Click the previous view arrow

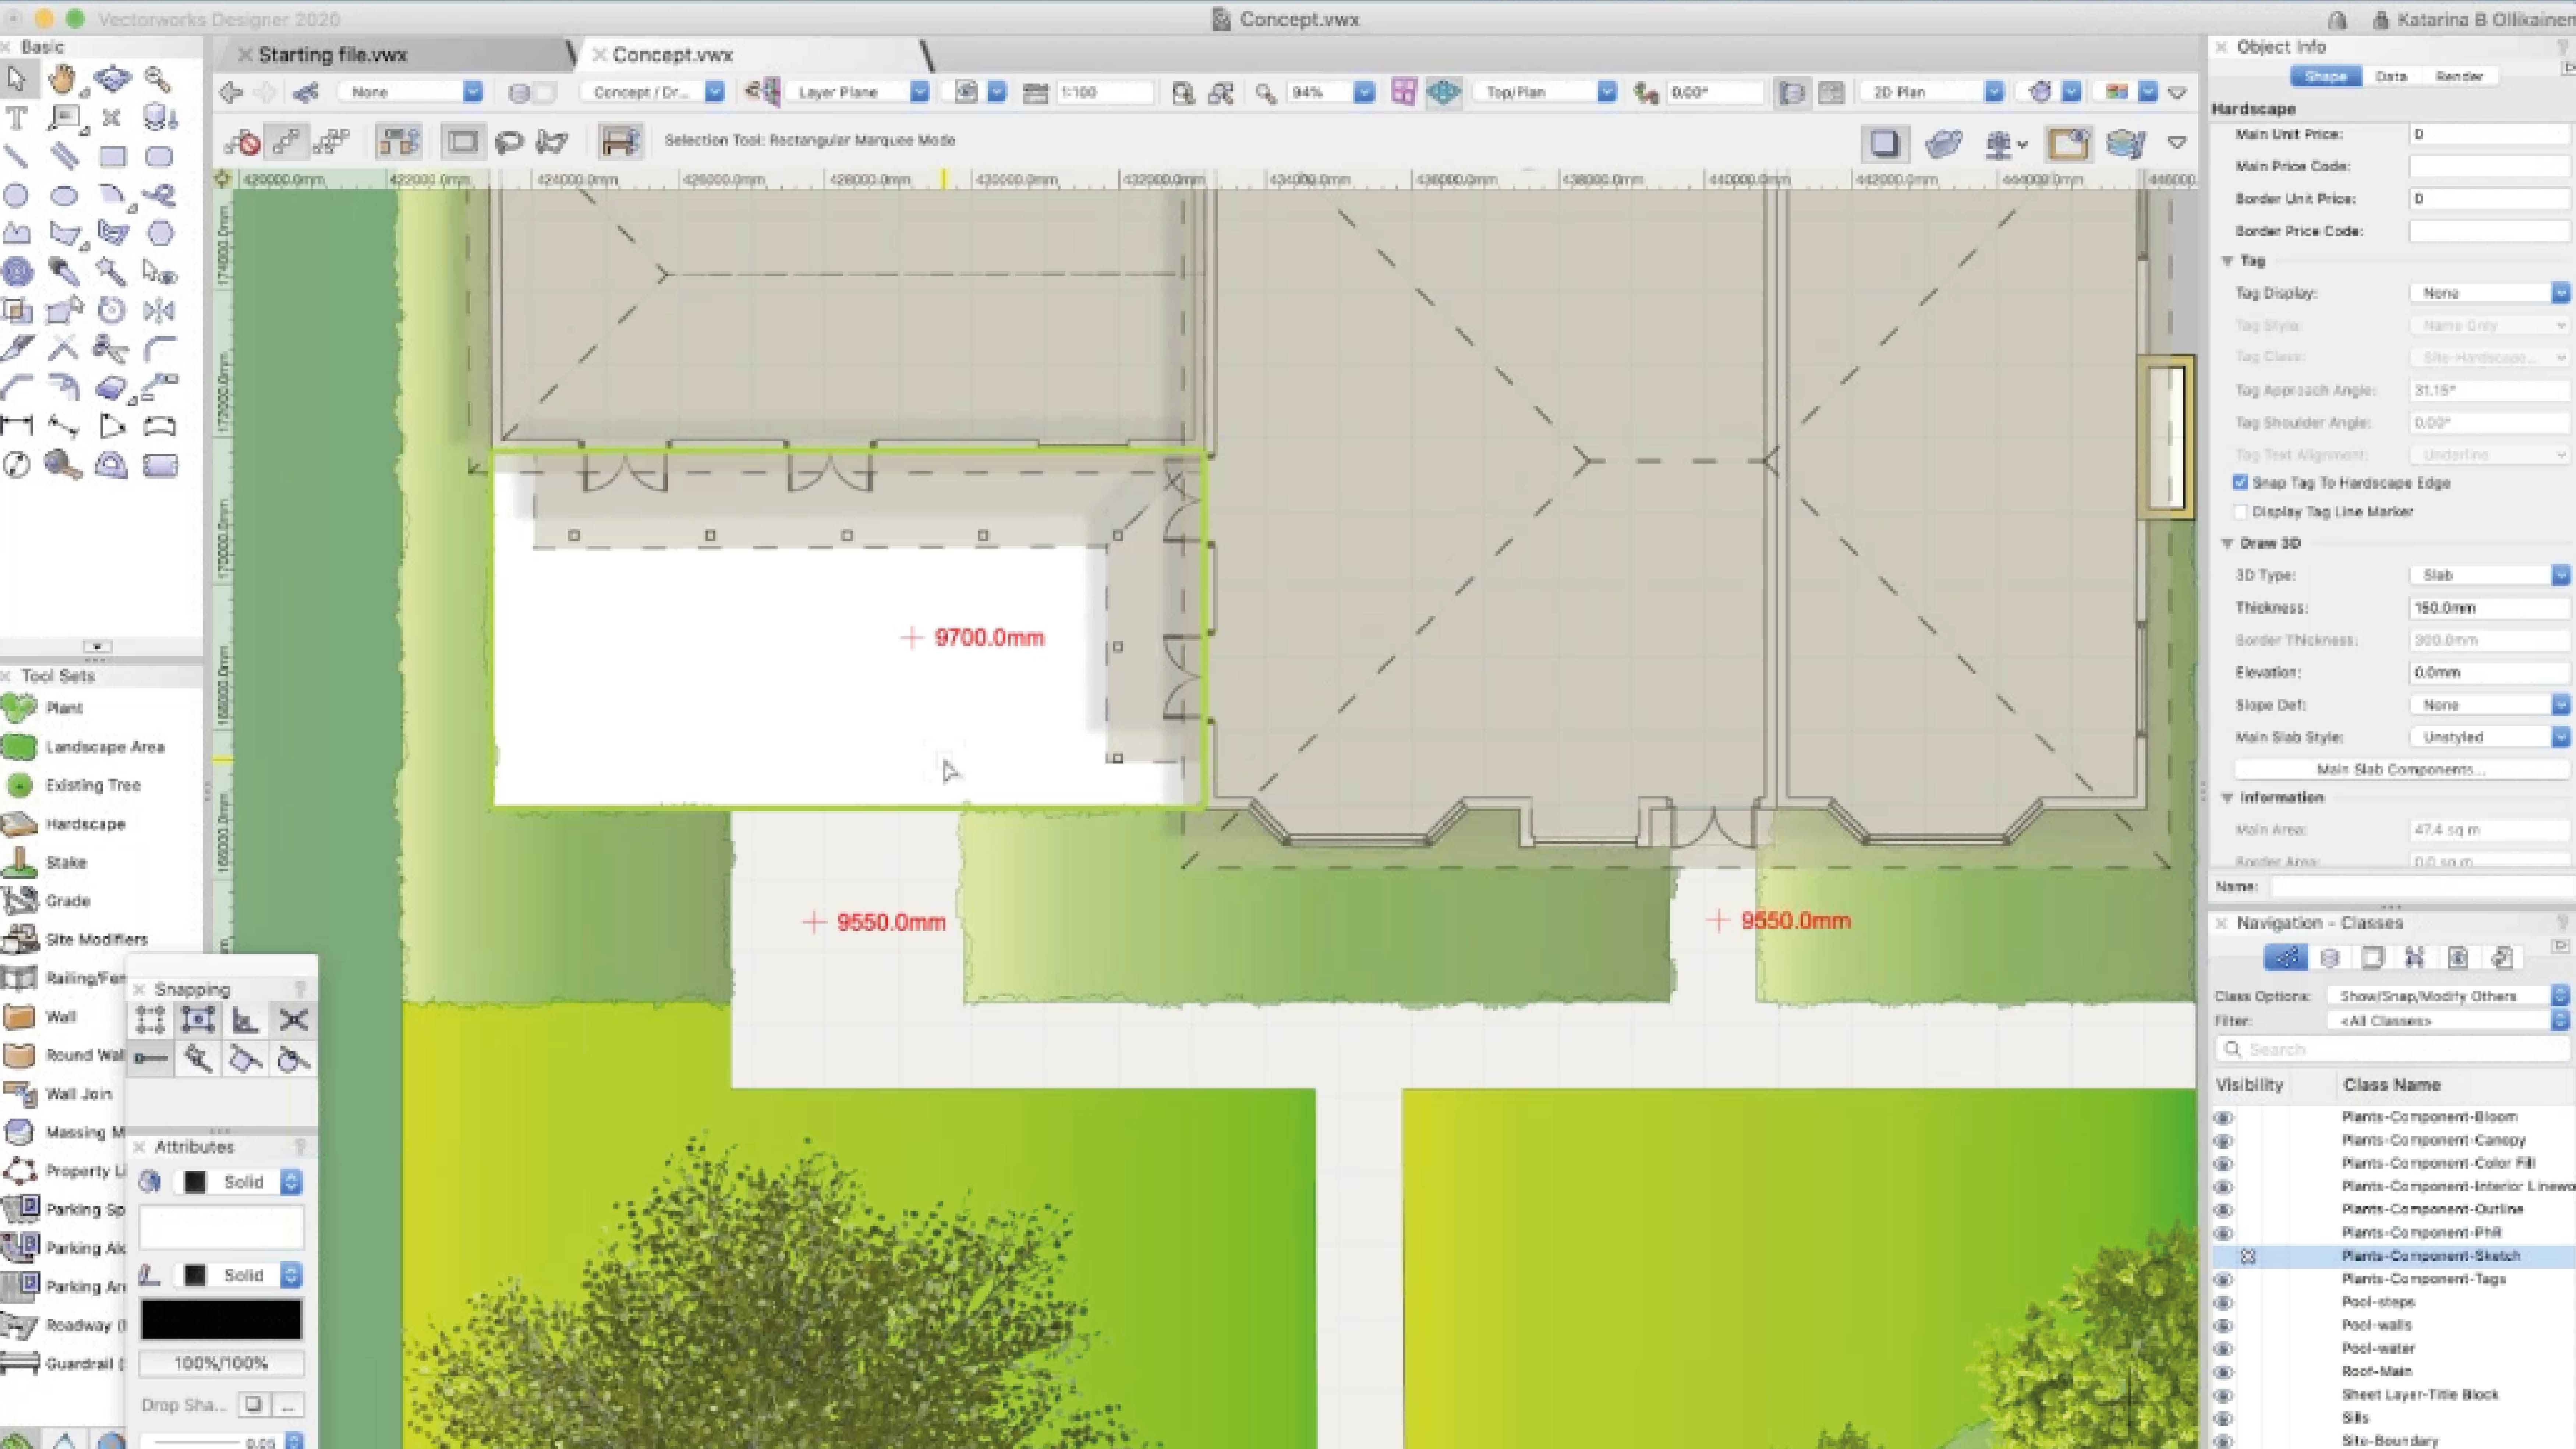231,92
